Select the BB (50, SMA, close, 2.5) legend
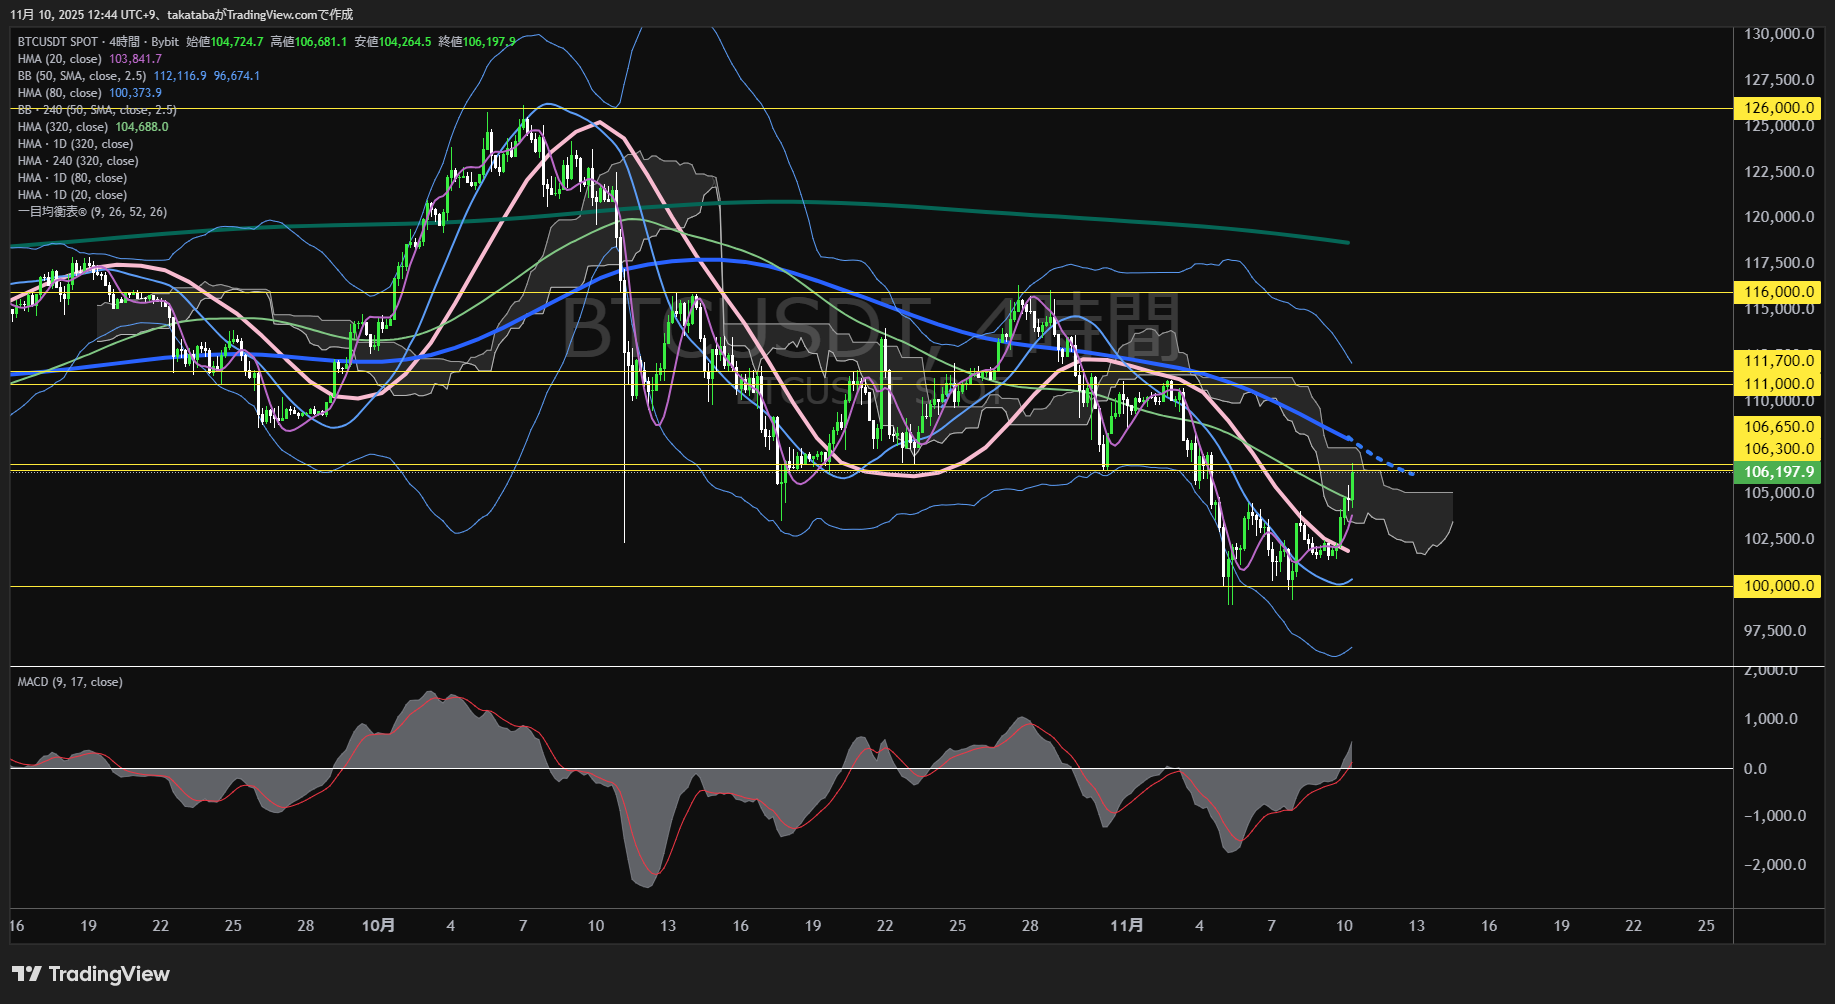1835x1004 pixels. [82, 76]
